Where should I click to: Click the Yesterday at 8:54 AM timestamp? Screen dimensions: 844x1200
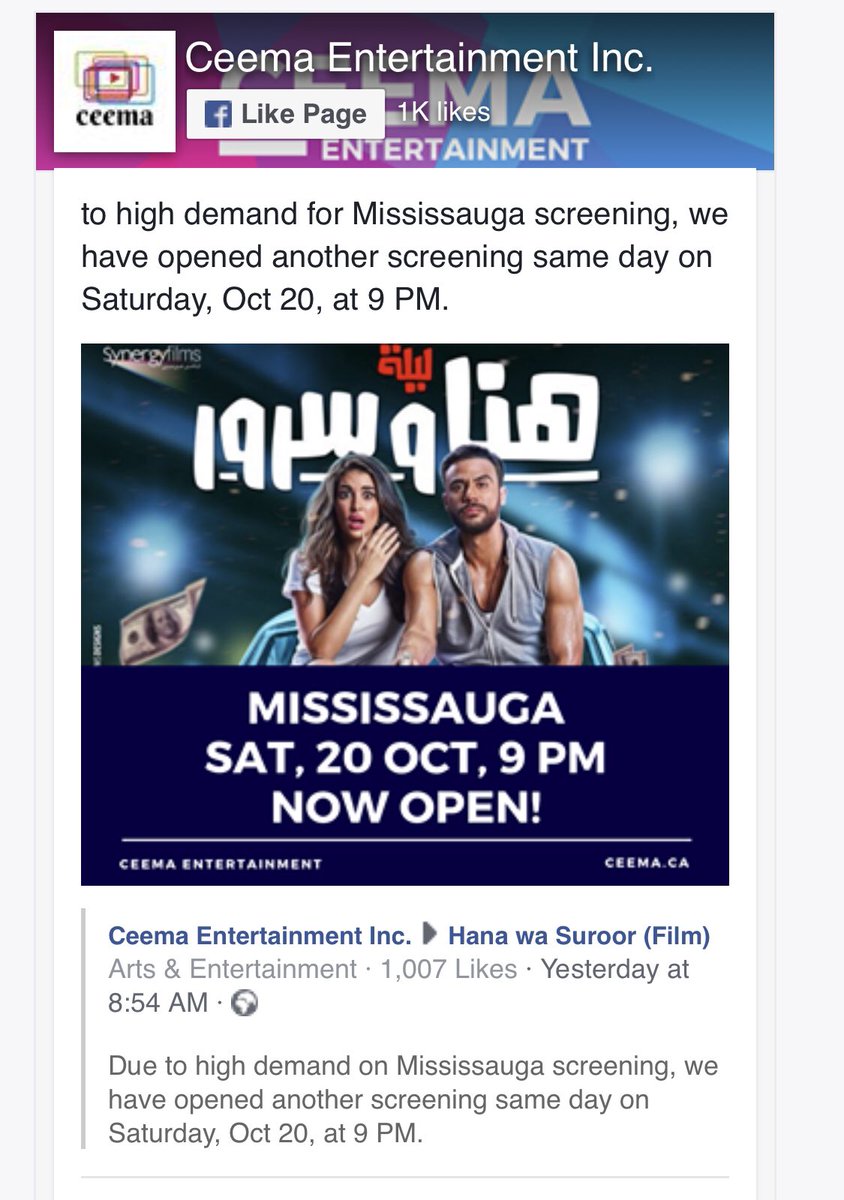(x=398, y=985)
